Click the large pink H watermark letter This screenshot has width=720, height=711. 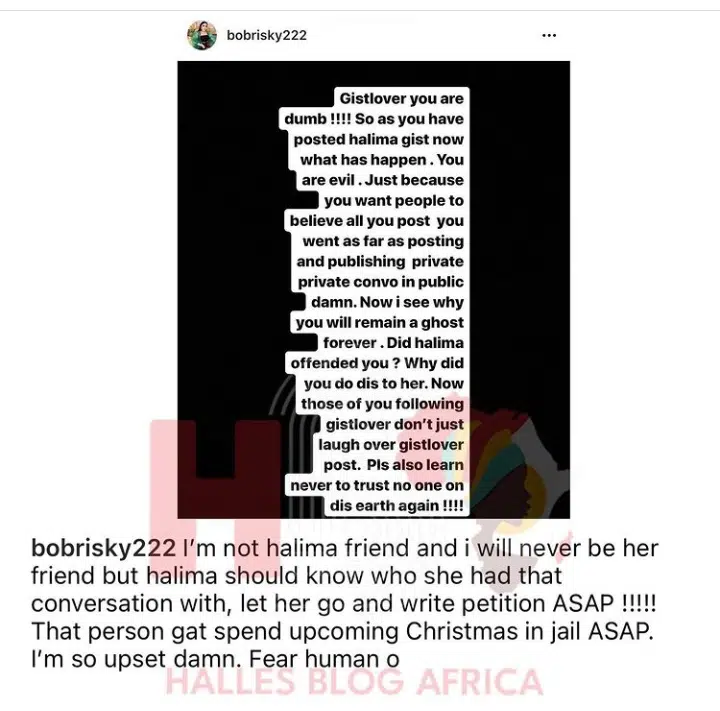coord(216,489)
